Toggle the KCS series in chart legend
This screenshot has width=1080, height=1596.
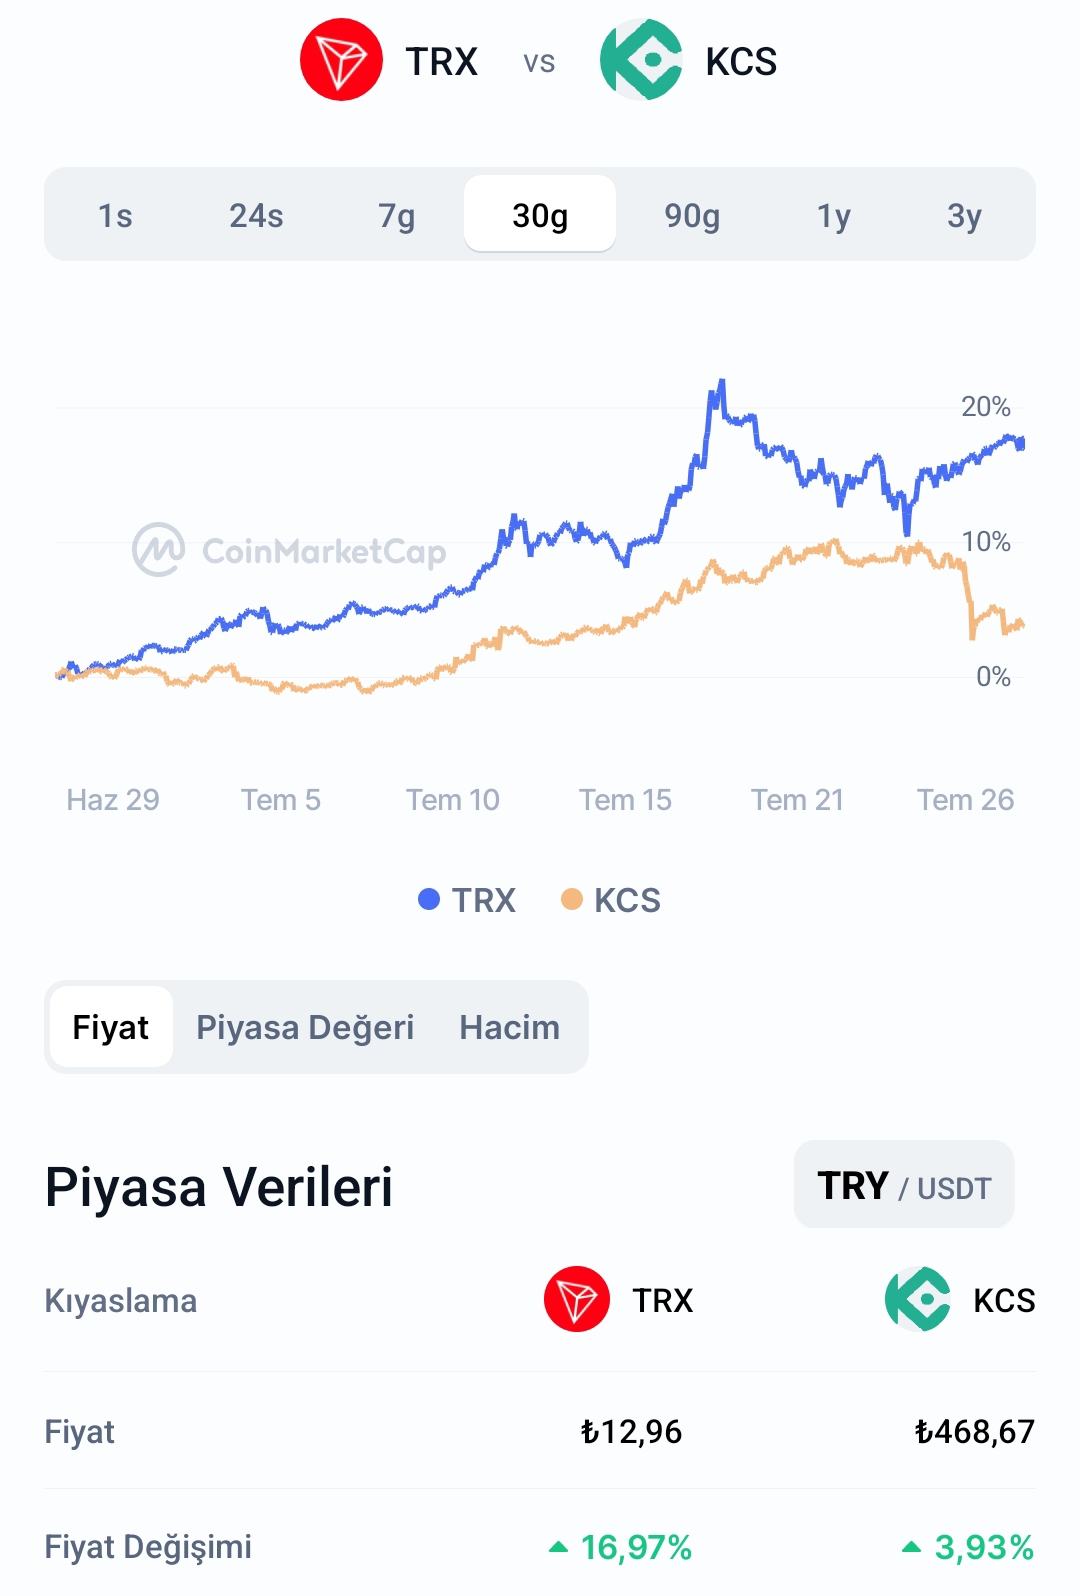(x=611, y=900)
